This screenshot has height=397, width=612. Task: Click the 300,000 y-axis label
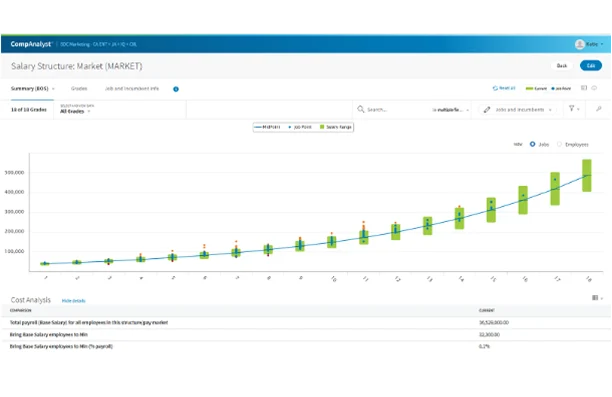(x=14, y=212)
